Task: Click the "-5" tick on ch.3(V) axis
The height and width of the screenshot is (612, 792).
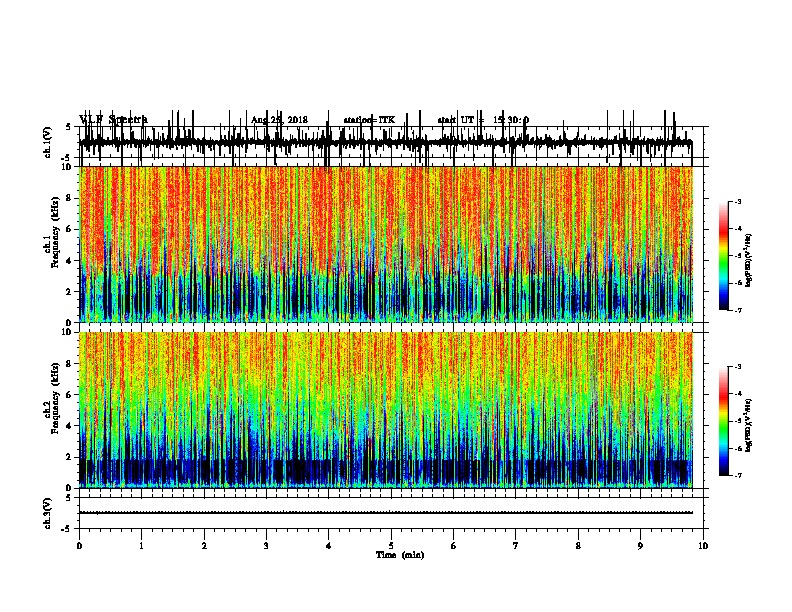Action: (x=67, y=529)
